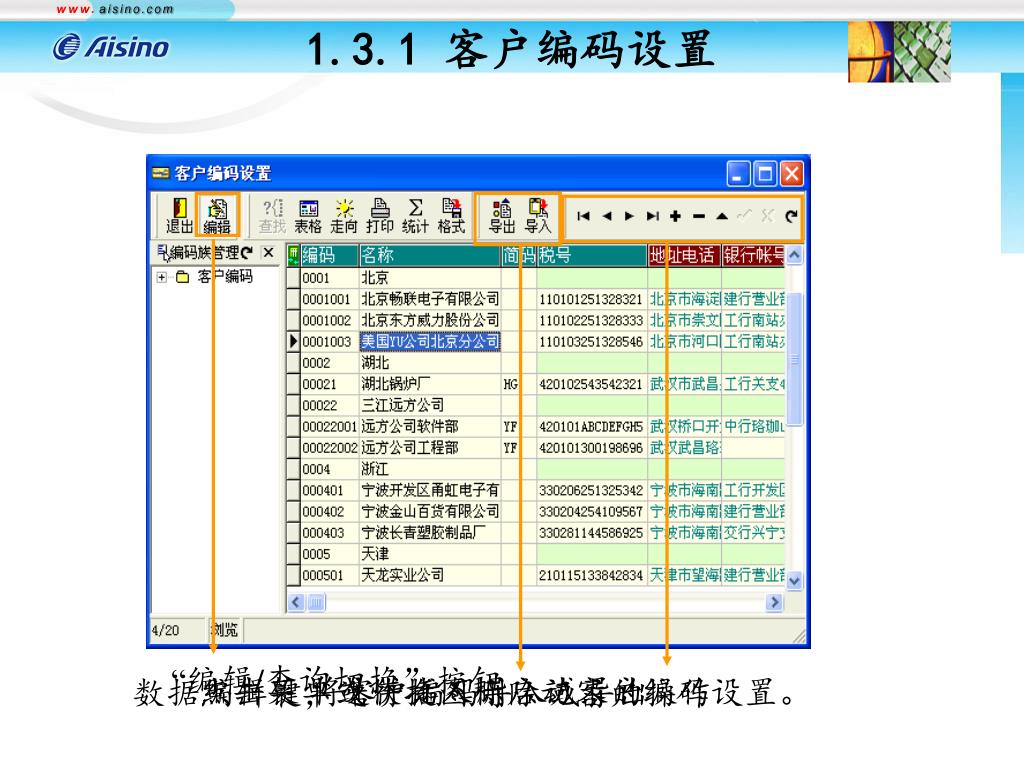Go to next record navigator arrow

click(630, 216)
